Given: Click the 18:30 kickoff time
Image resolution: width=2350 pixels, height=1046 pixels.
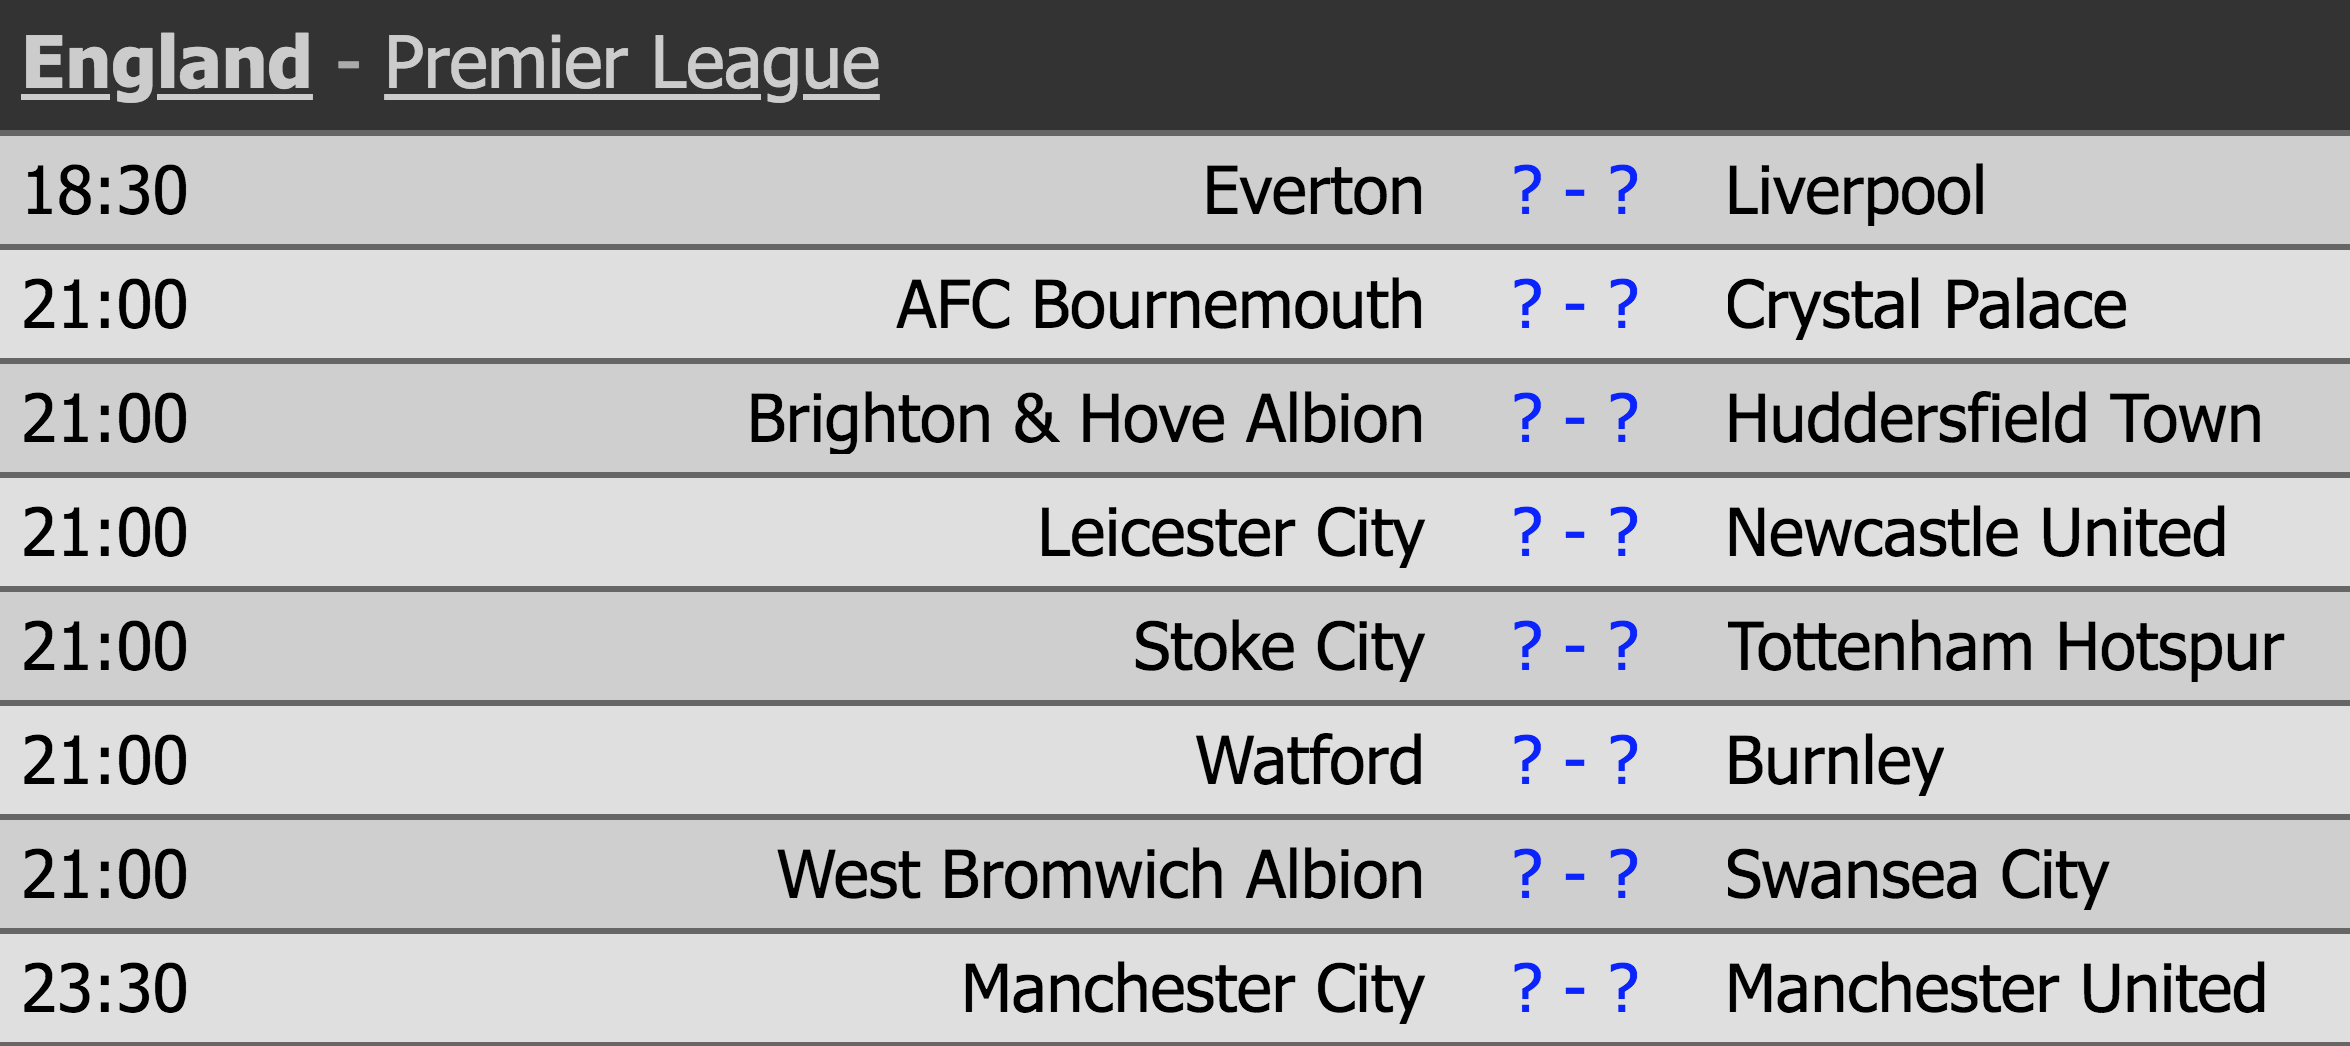Looking at the screenshot, I should [105, 191].
